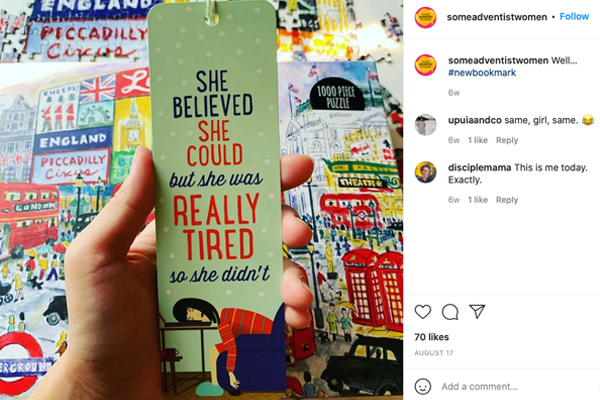Reply to upuiaandco's comment
The height and width of the screenshot is (400, 600).
tap(507, 140)
